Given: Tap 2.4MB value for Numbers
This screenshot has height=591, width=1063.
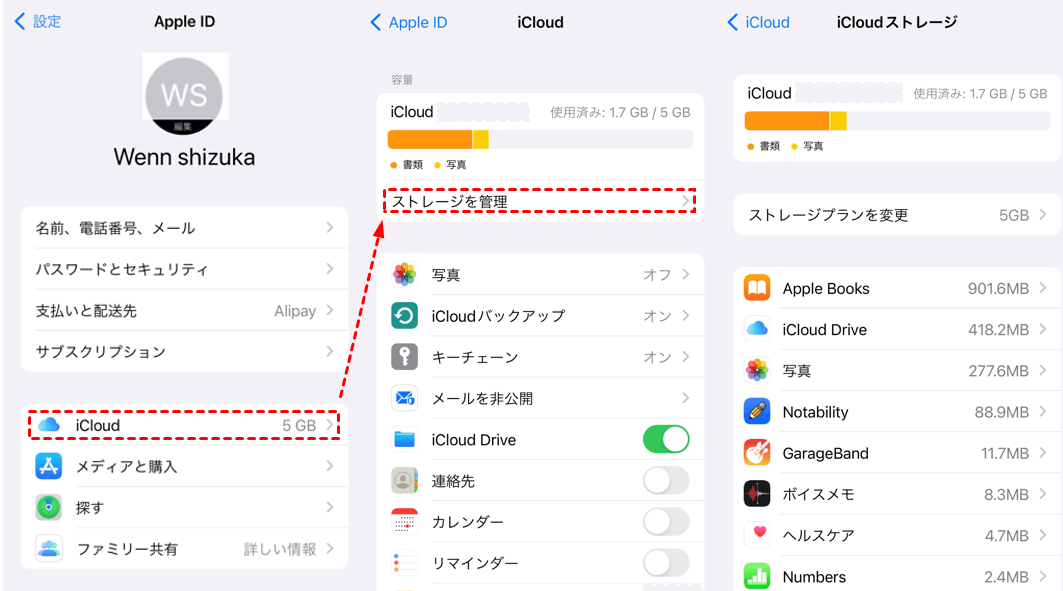Looking at the screenshot, I should coord(1006,577).
